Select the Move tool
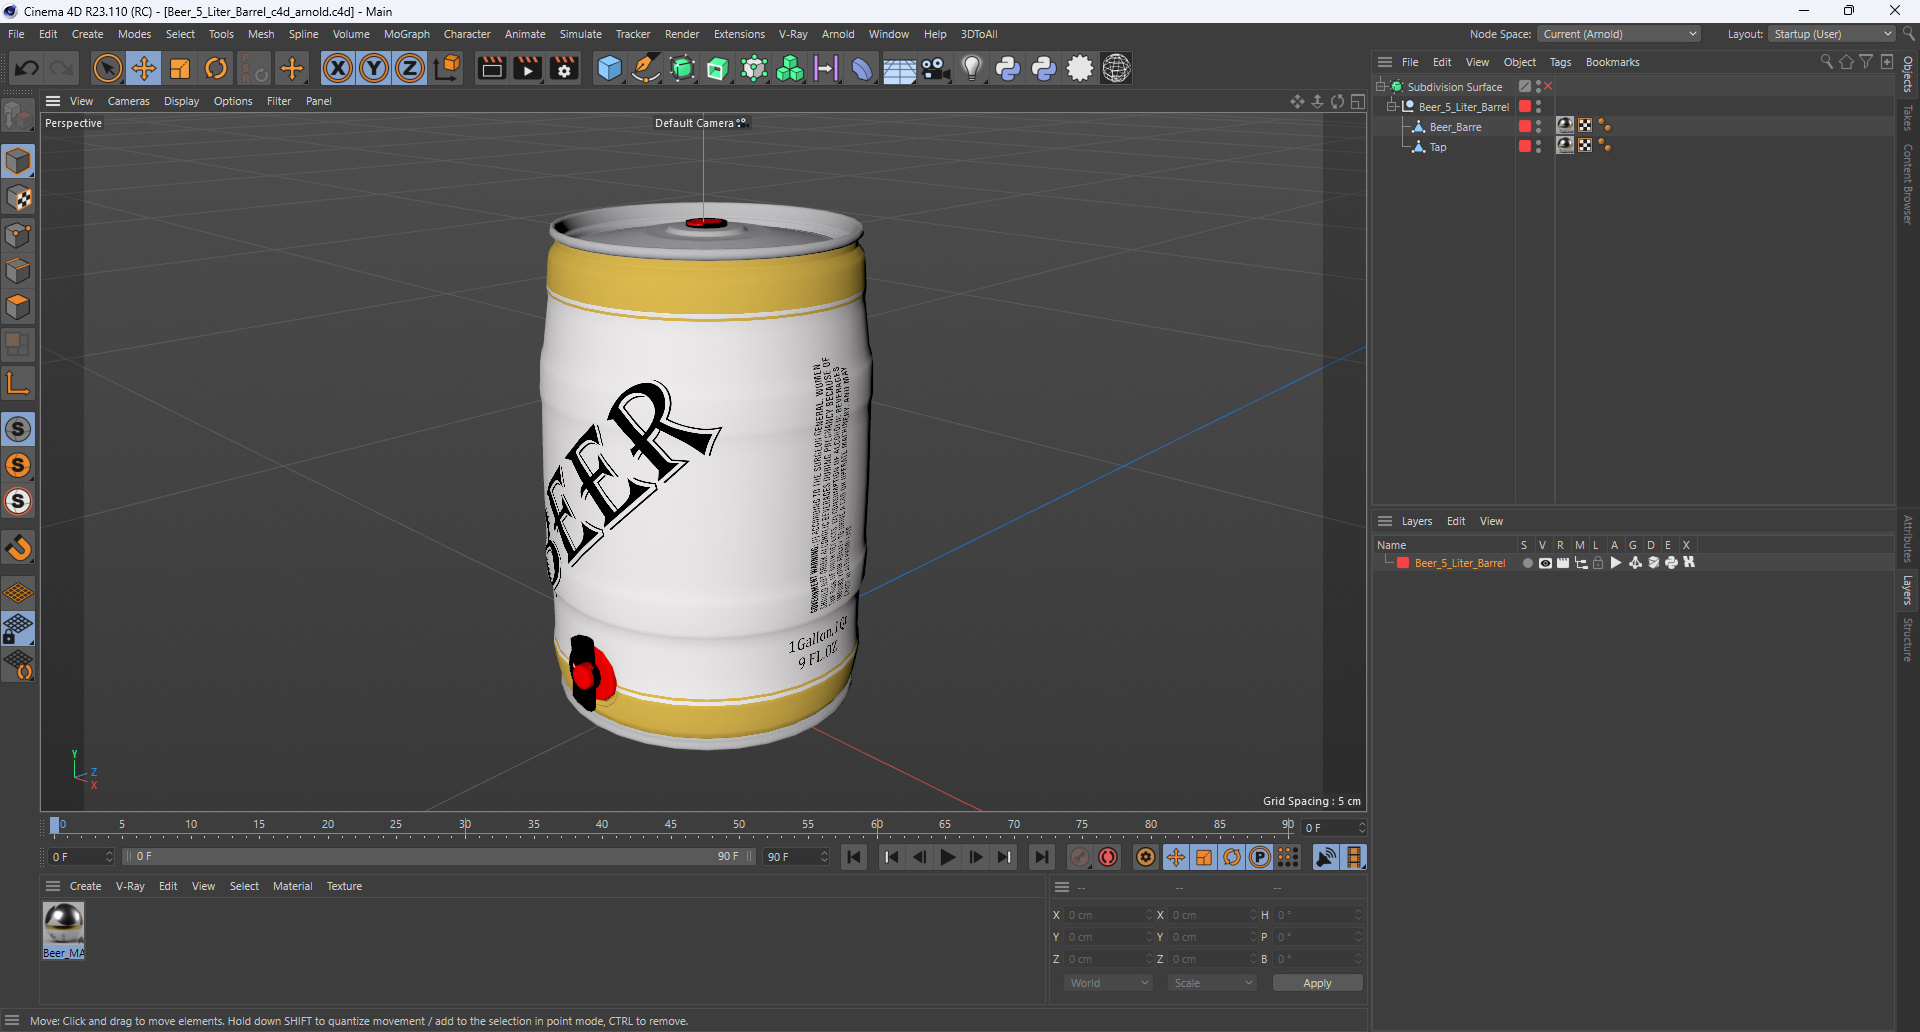This screenshot has height=1032, width=1920. point(144,68)
